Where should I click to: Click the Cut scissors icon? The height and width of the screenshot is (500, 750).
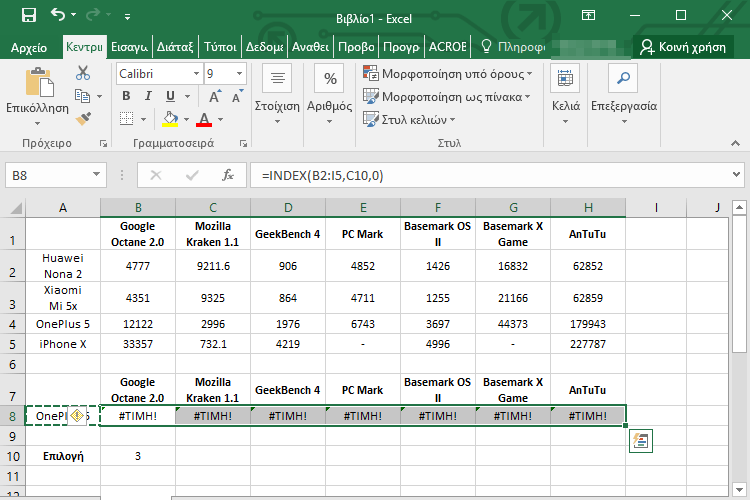83,73
